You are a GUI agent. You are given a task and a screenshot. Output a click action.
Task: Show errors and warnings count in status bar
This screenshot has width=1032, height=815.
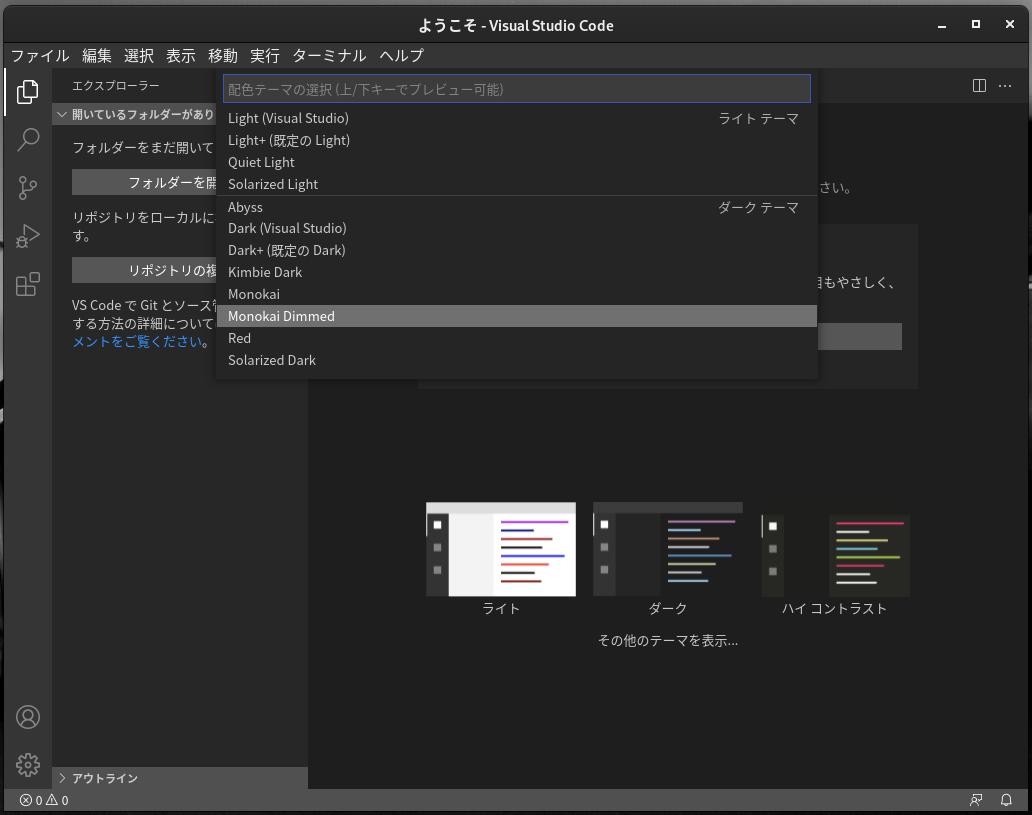click(x=43, y=800)
